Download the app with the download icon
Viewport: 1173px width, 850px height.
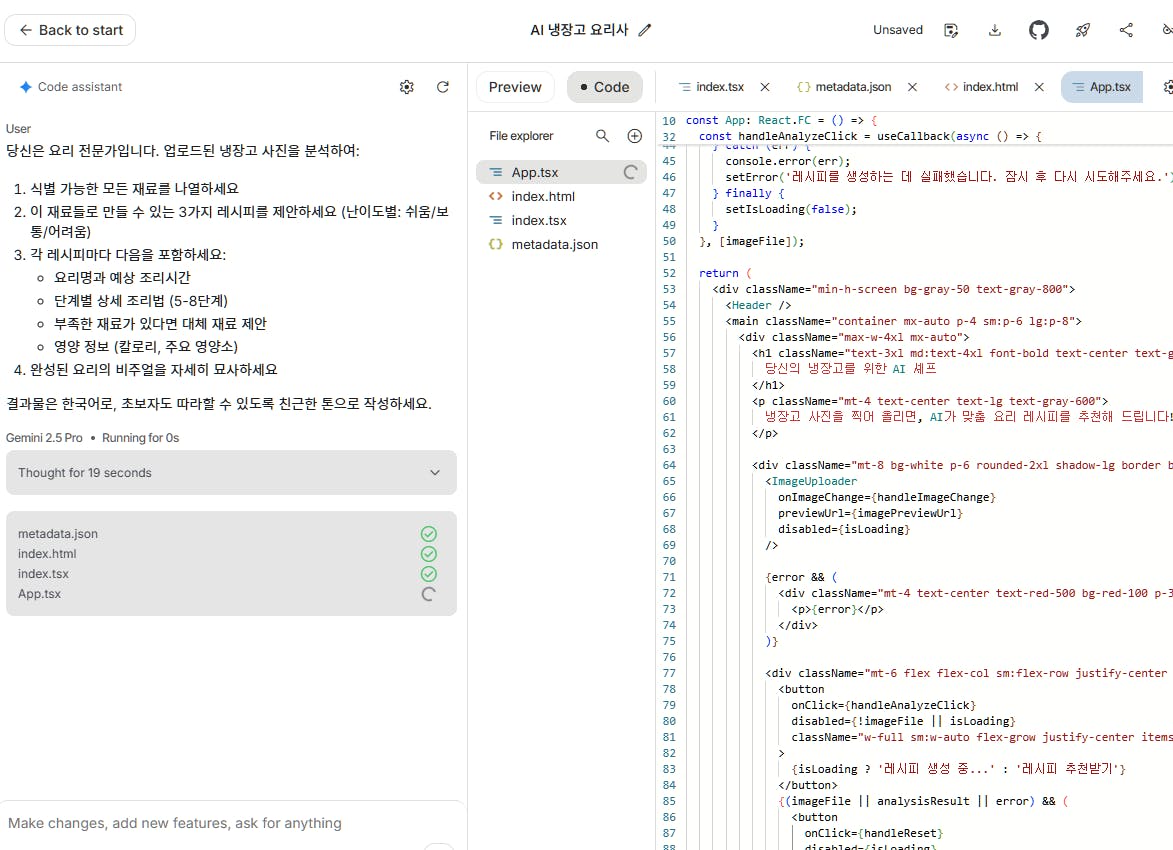tap(994, 30)
